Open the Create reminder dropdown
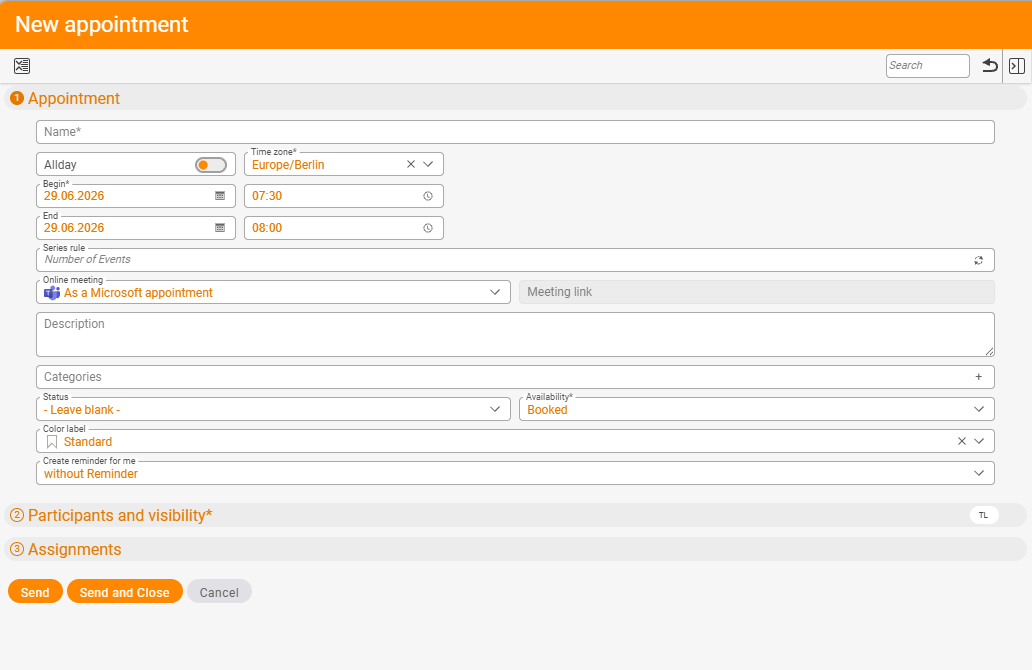The image size is (1032, 670). click(979, 473)
